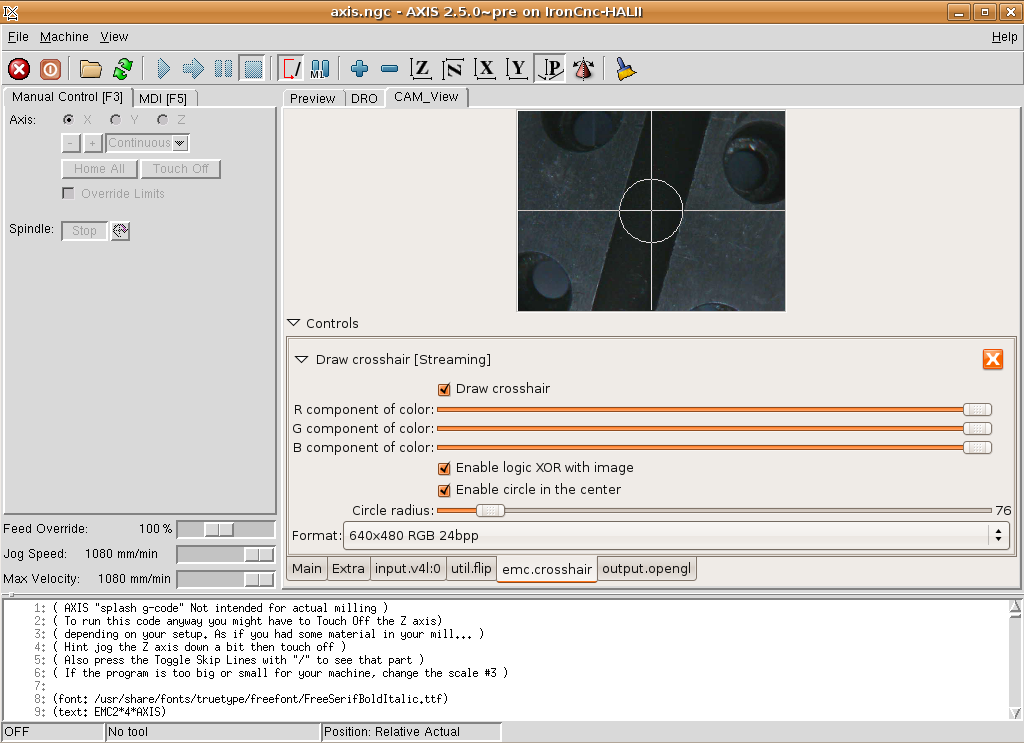Click spindle direction icon beside Stop
This screenshot has height=743, width=1024.
120,230
